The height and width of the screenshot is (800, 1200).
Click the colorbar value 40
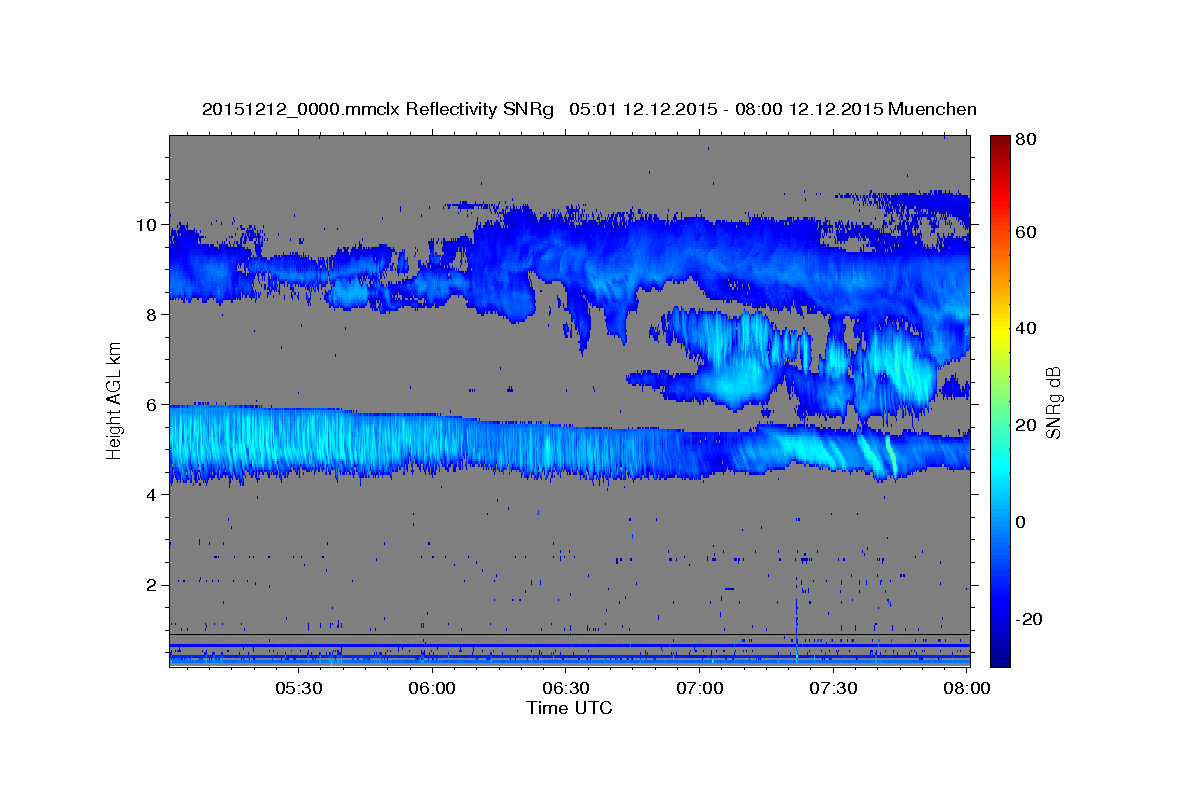tap(1025, 328)
